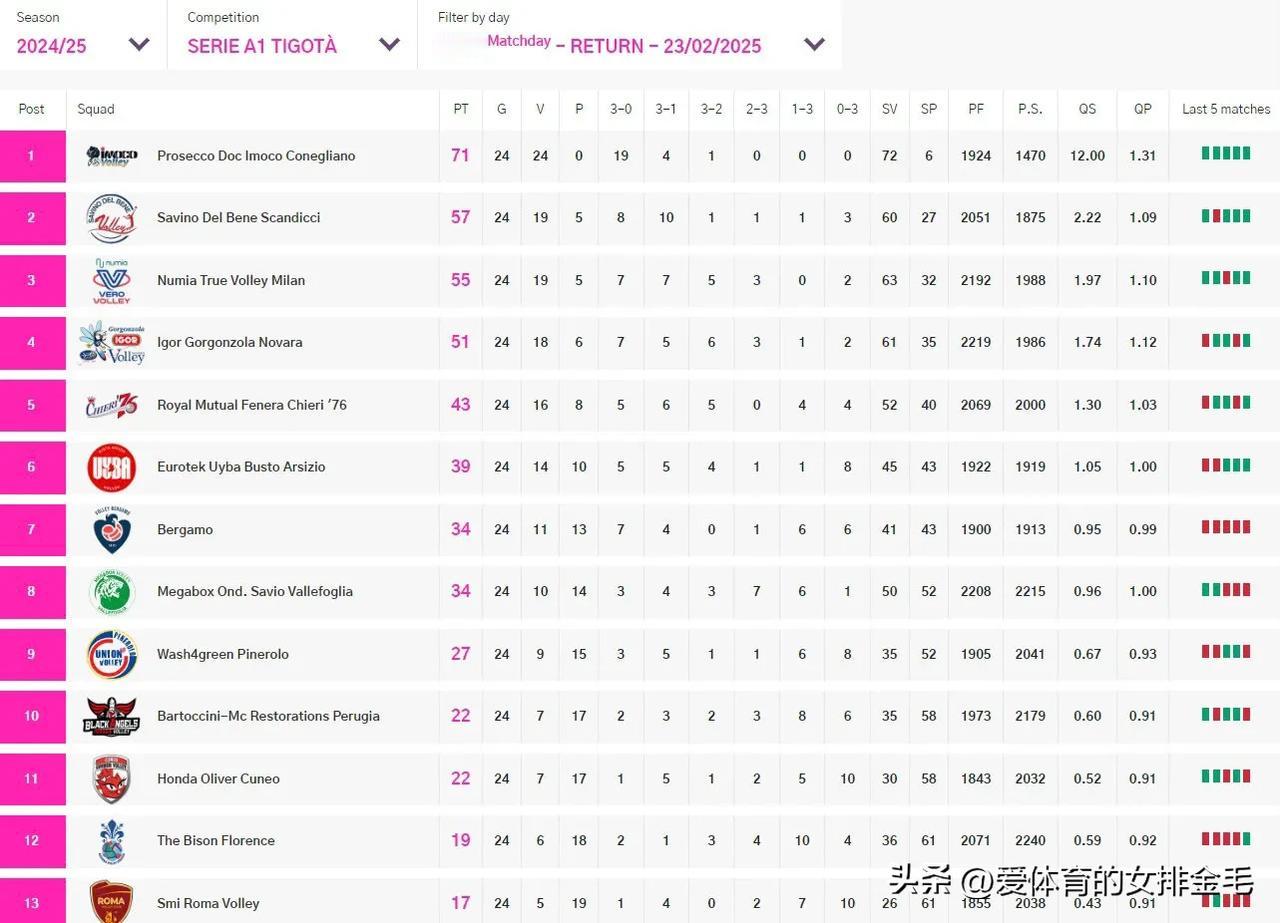This screenshot has width=1280, height=923.
Task: Click Scandicci's last 5 matches form bars
Action: point(1226,215)
